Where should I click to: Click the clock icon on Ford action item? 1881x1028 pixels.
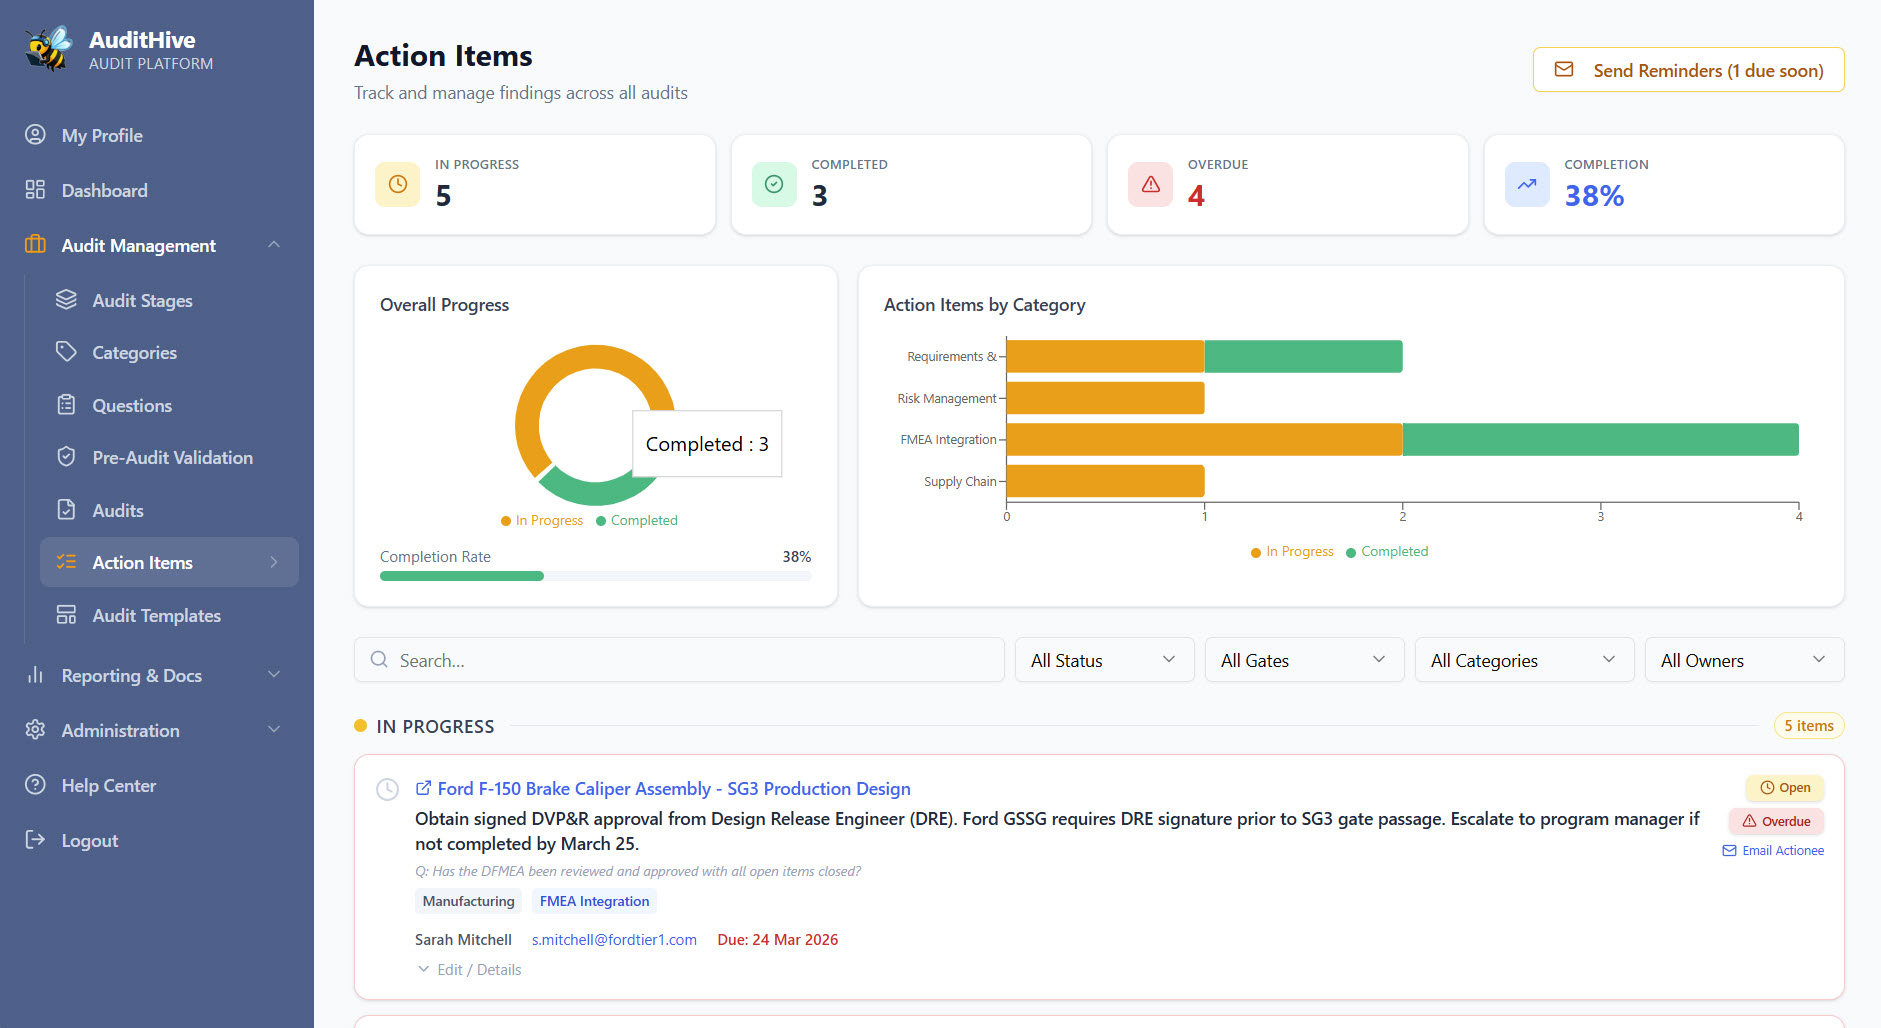pyautogui.click(x=387, y=789)
